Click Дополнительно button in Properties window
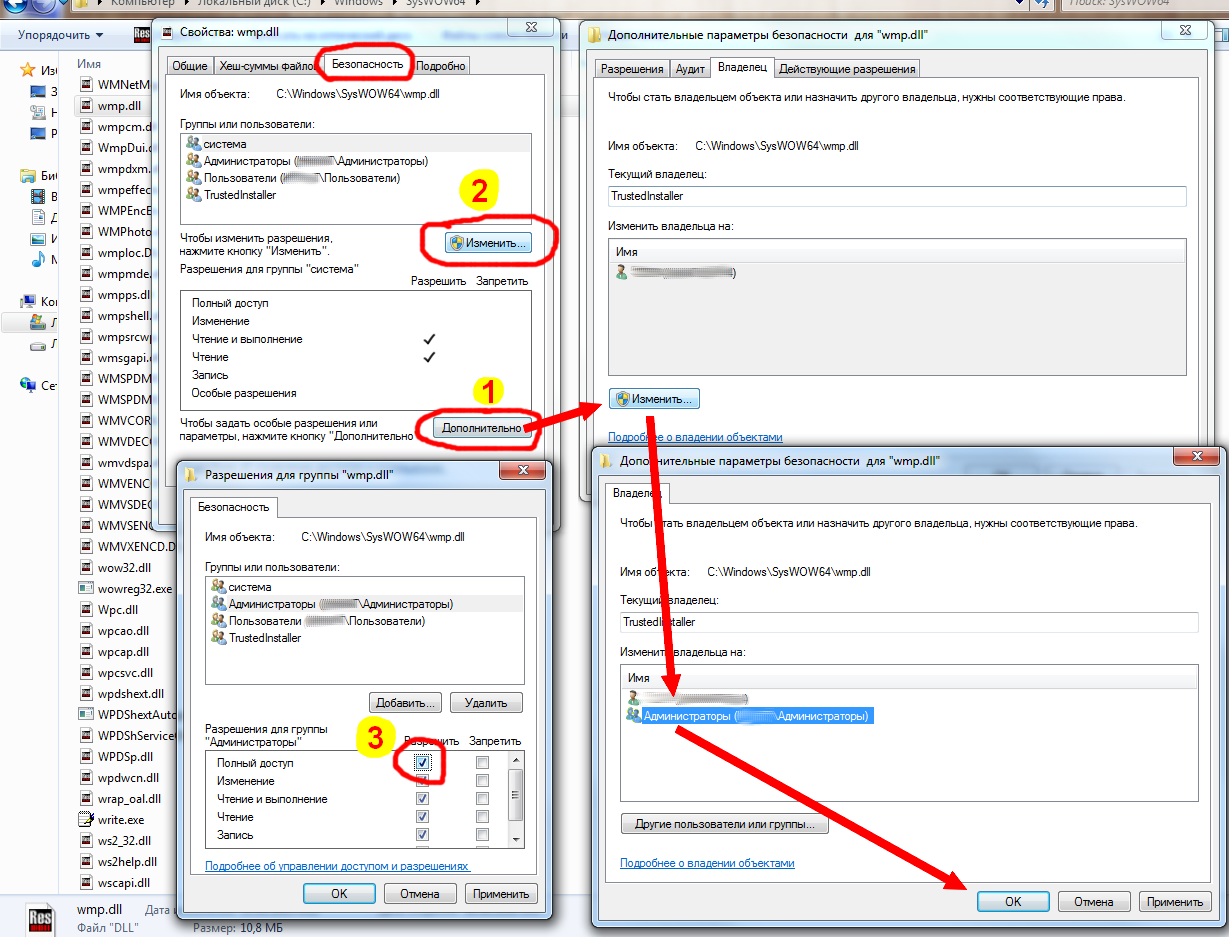 (x=483, y=428)
